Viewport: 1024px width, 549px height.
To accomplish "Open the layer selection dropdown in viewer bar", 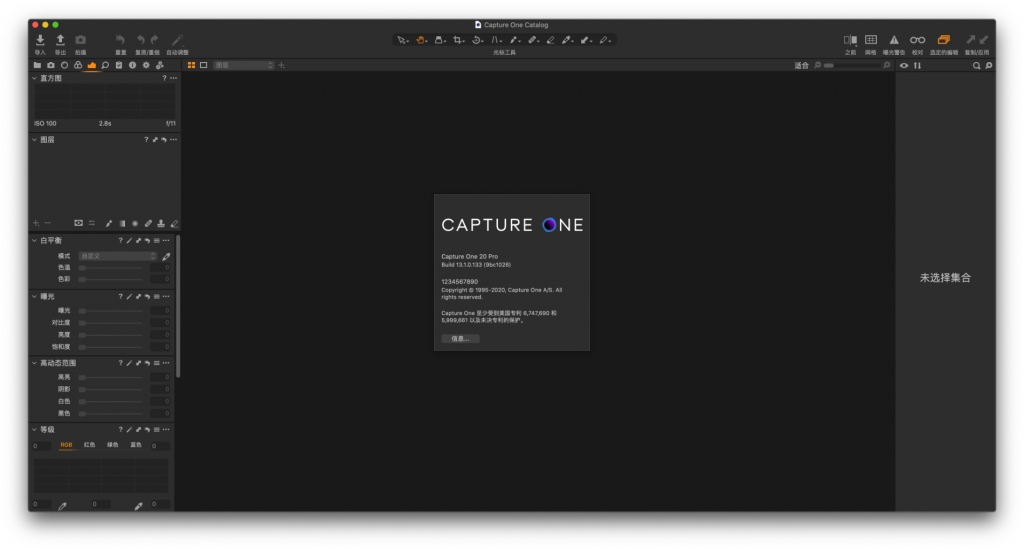I will (x=244, y=65).
